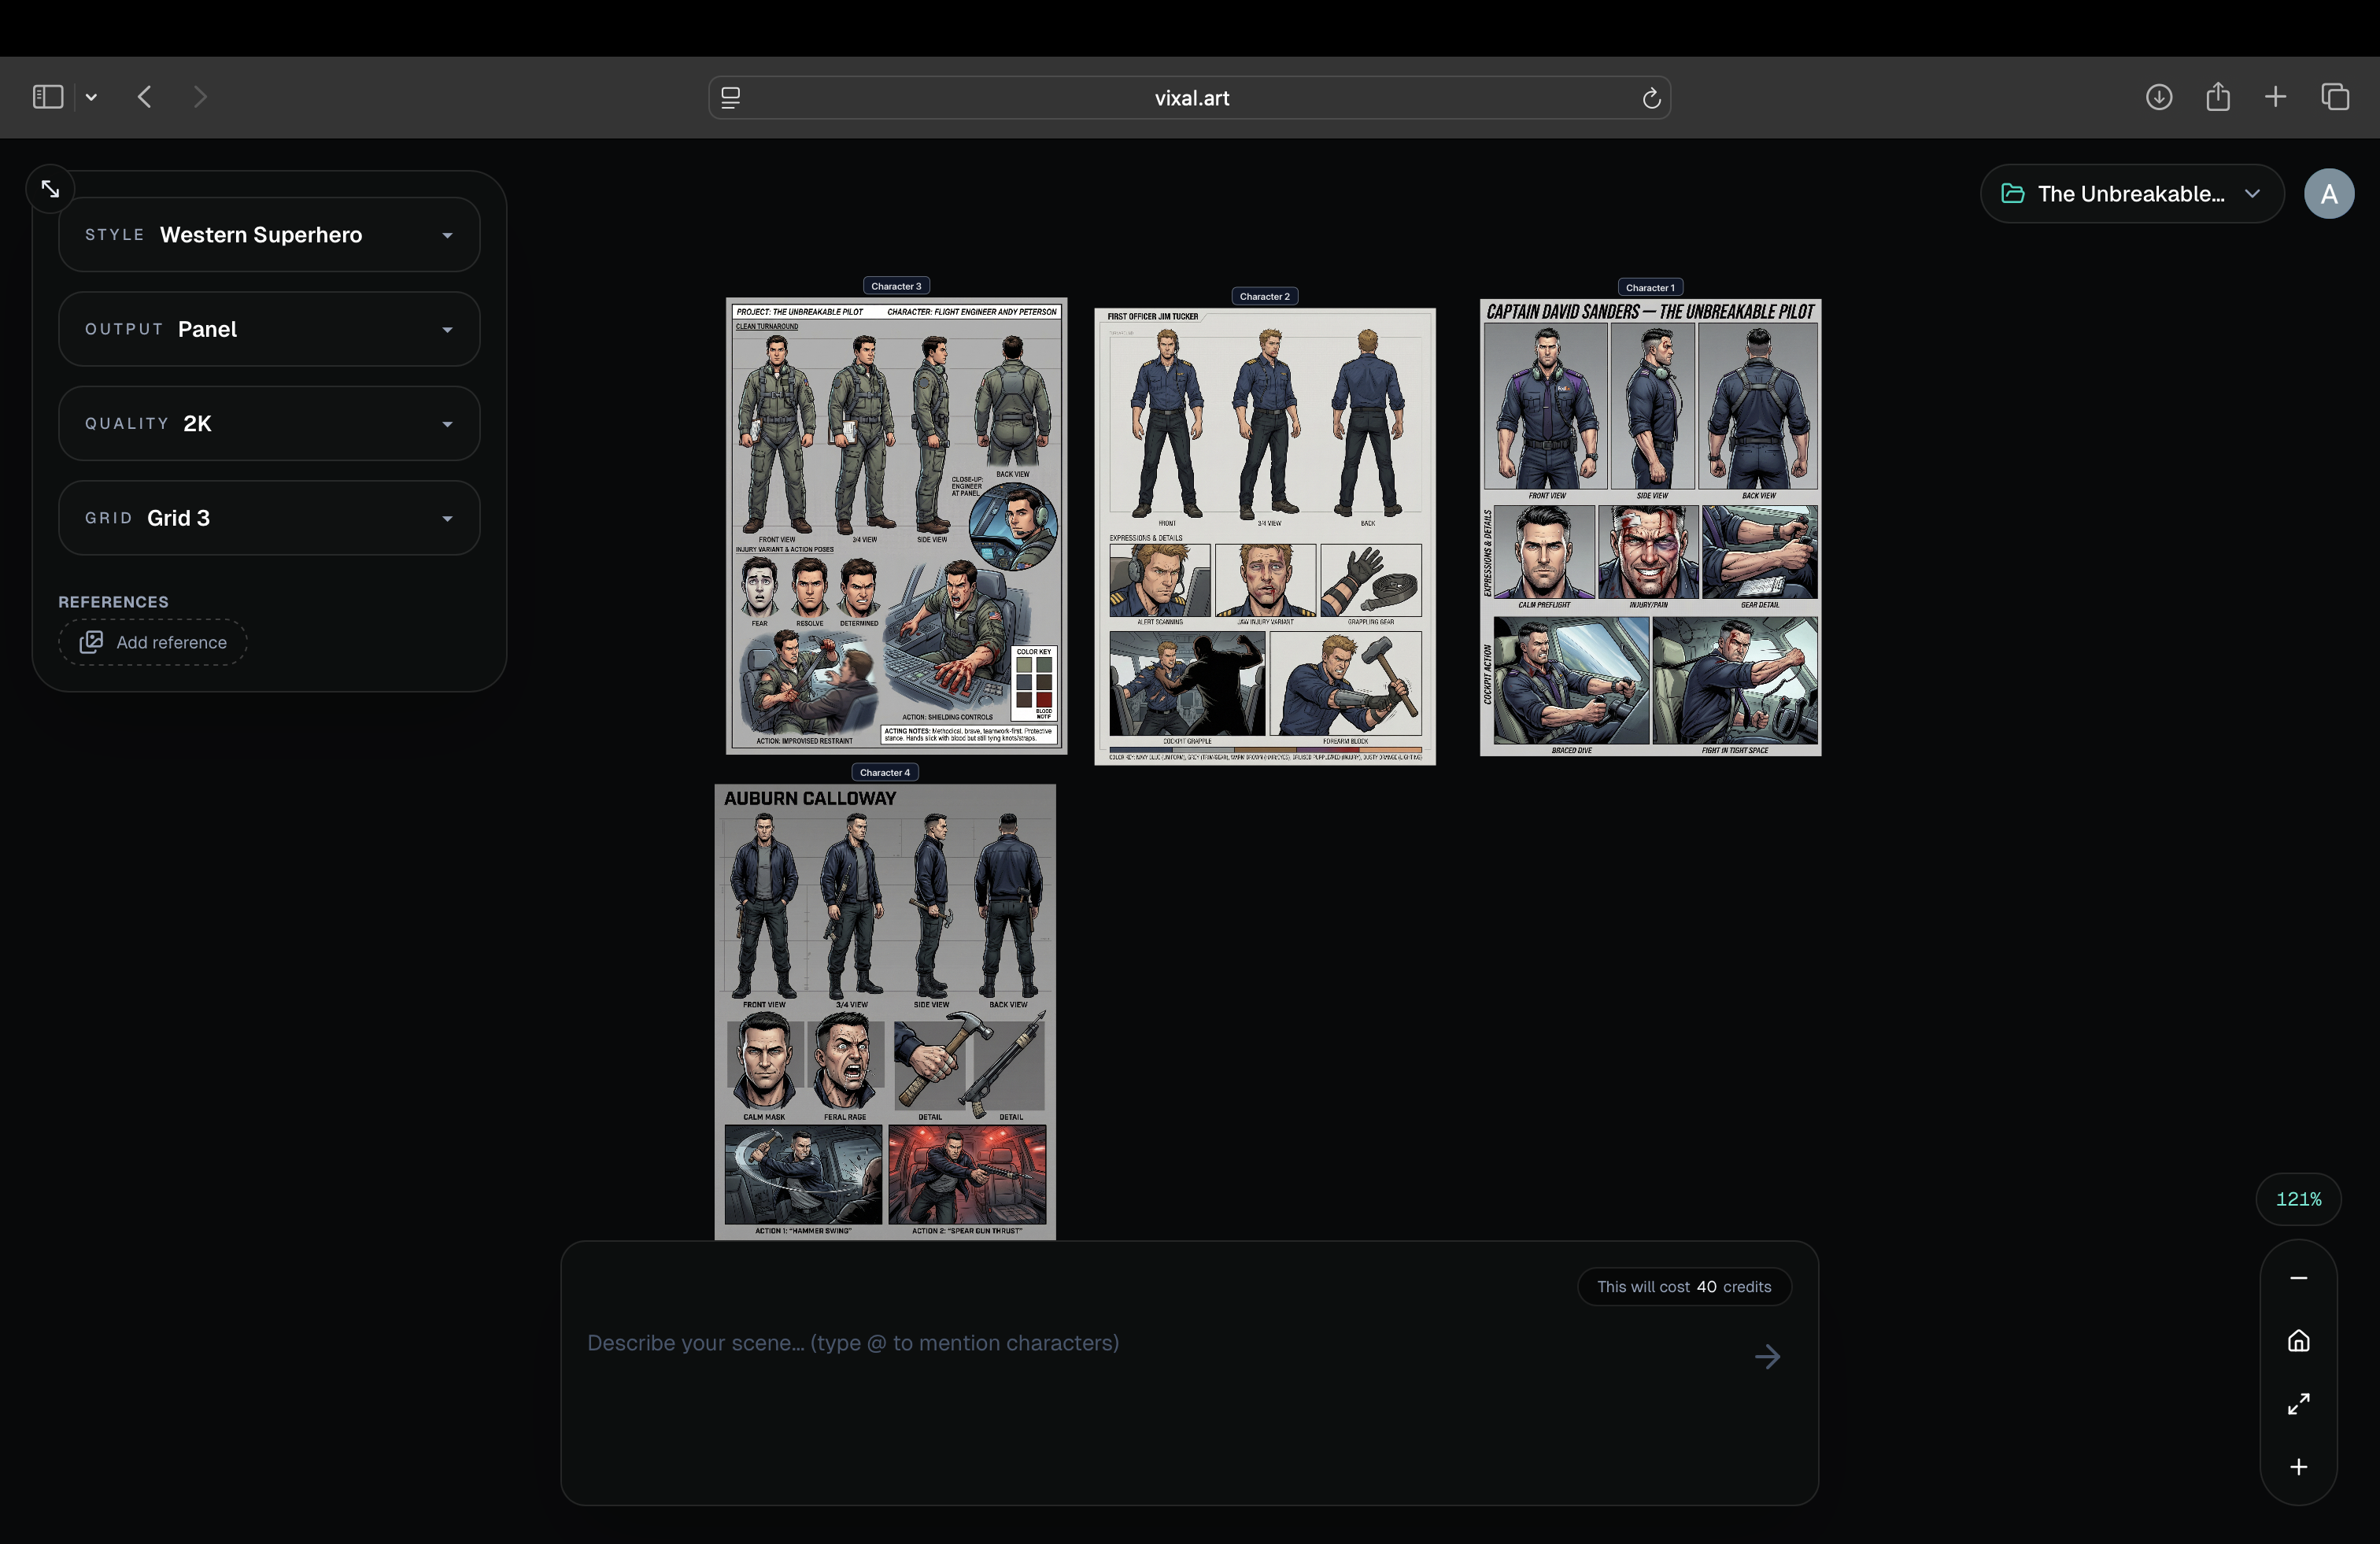Open the Style dropdown showing Western Superhero
The width and height of the screenshot is (2380, 1544).
[x=268, y=234]
